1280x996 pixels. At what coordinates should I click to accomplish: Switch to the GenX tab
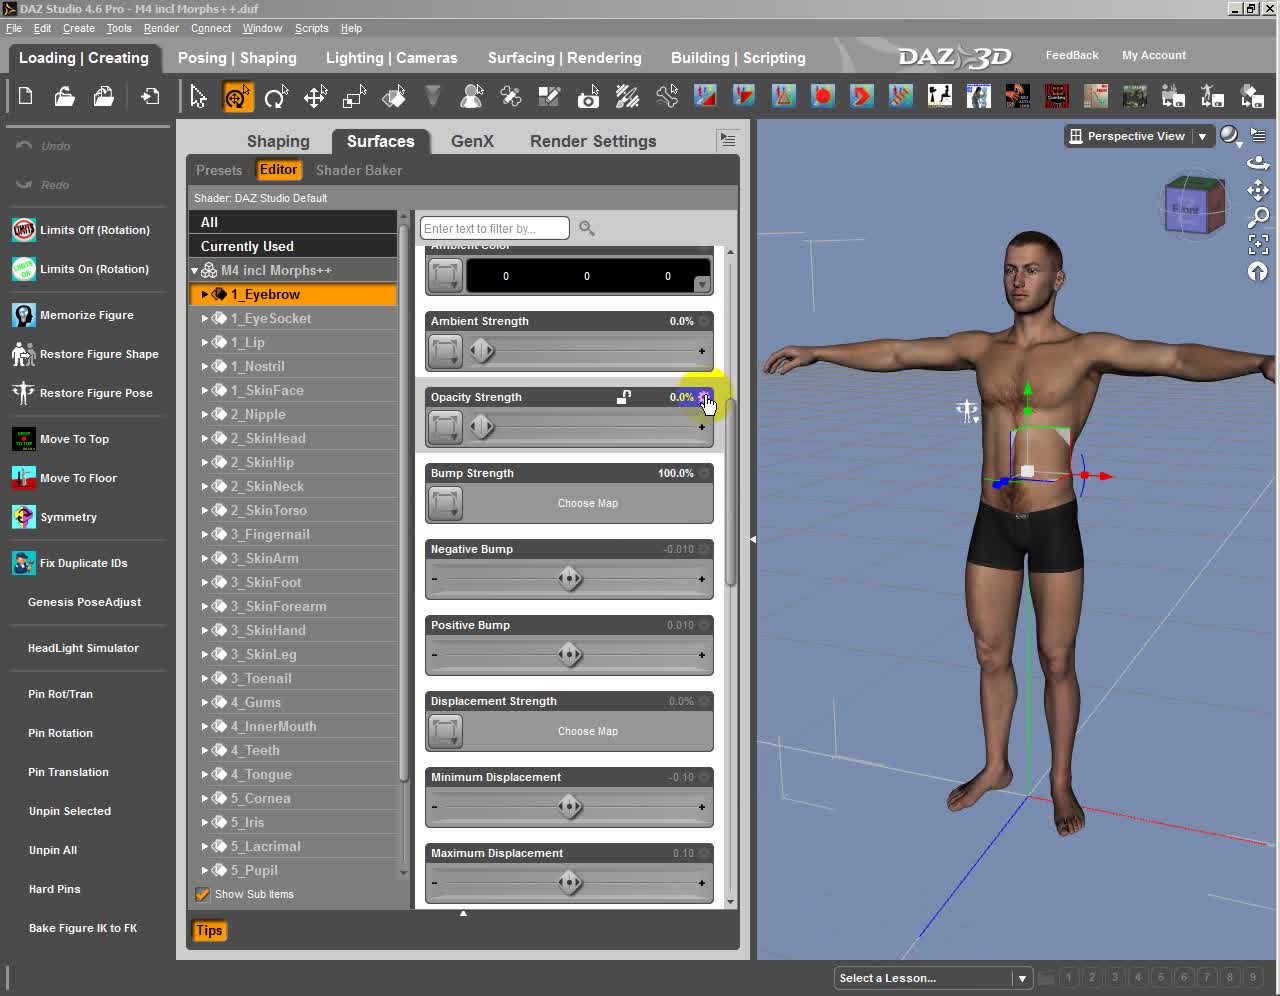pos(472,141)
